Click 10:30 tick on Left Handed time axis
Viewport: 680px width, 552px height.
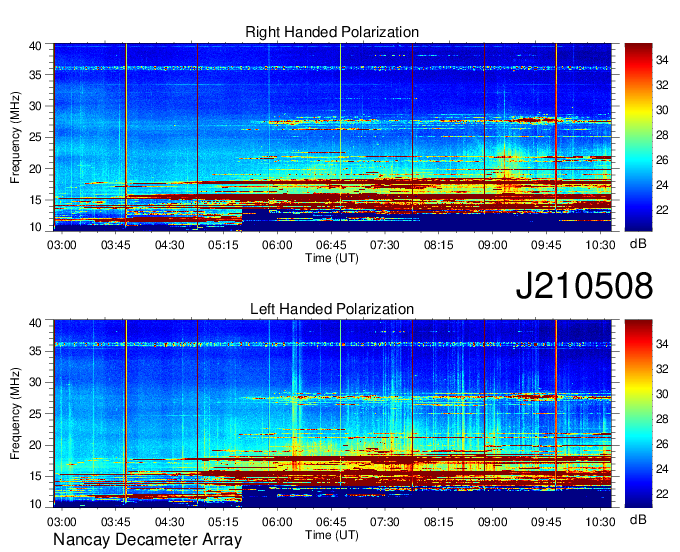pyautogui.click(x=600, y=522)
